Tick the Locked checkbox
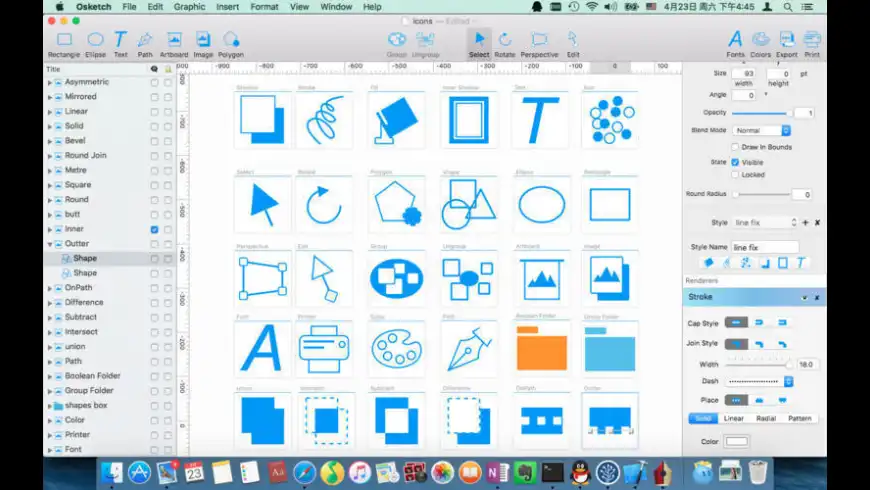This screenshot has height=490, width=870. 736,174
